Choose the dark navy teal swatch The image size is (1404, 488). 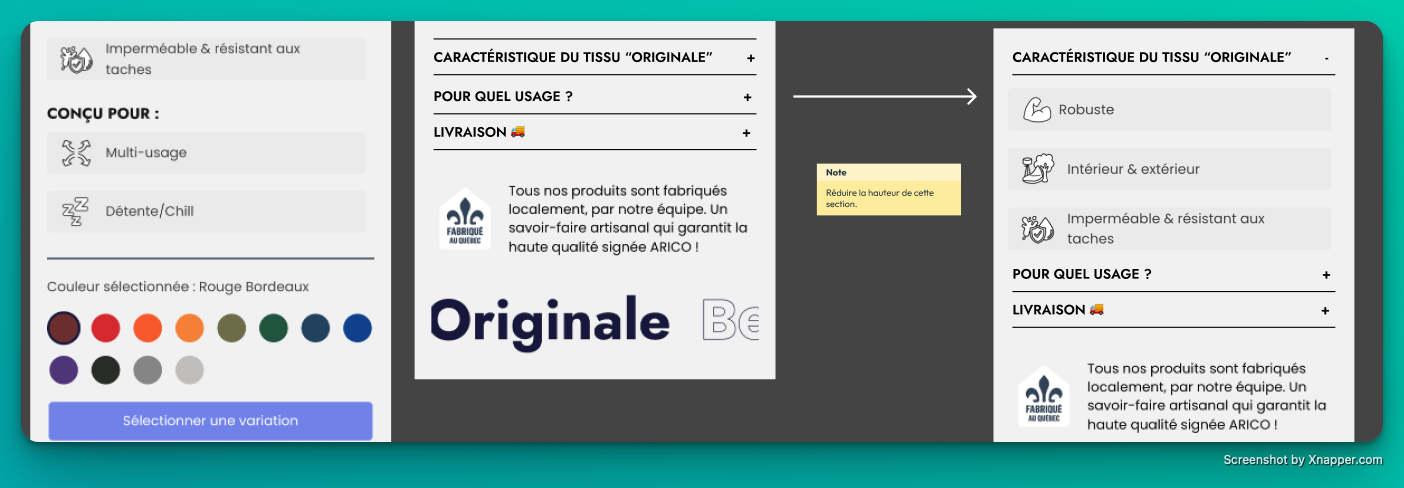[x=316, y=327]
